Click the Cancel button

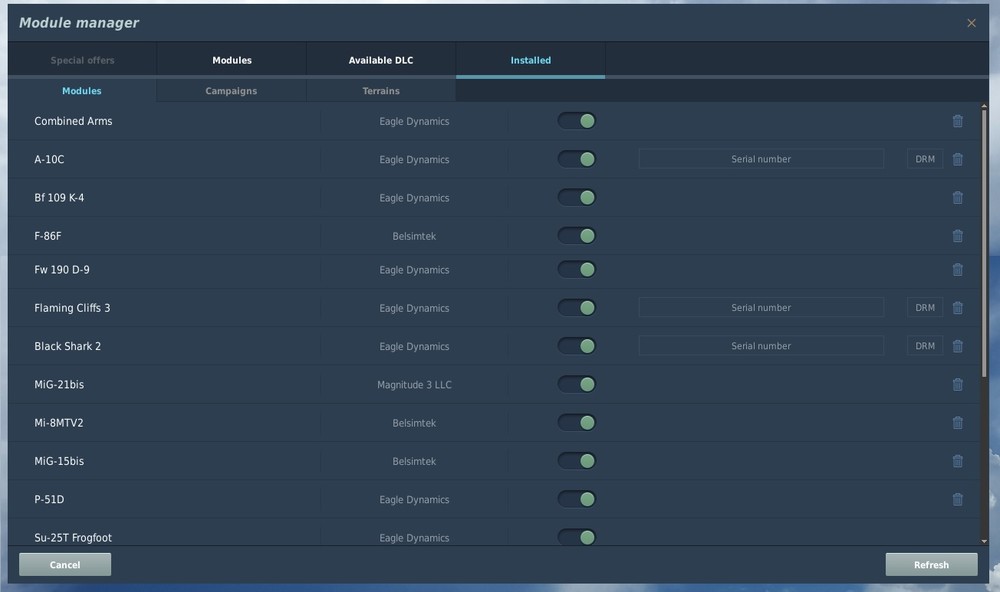[x=65, y=565]
